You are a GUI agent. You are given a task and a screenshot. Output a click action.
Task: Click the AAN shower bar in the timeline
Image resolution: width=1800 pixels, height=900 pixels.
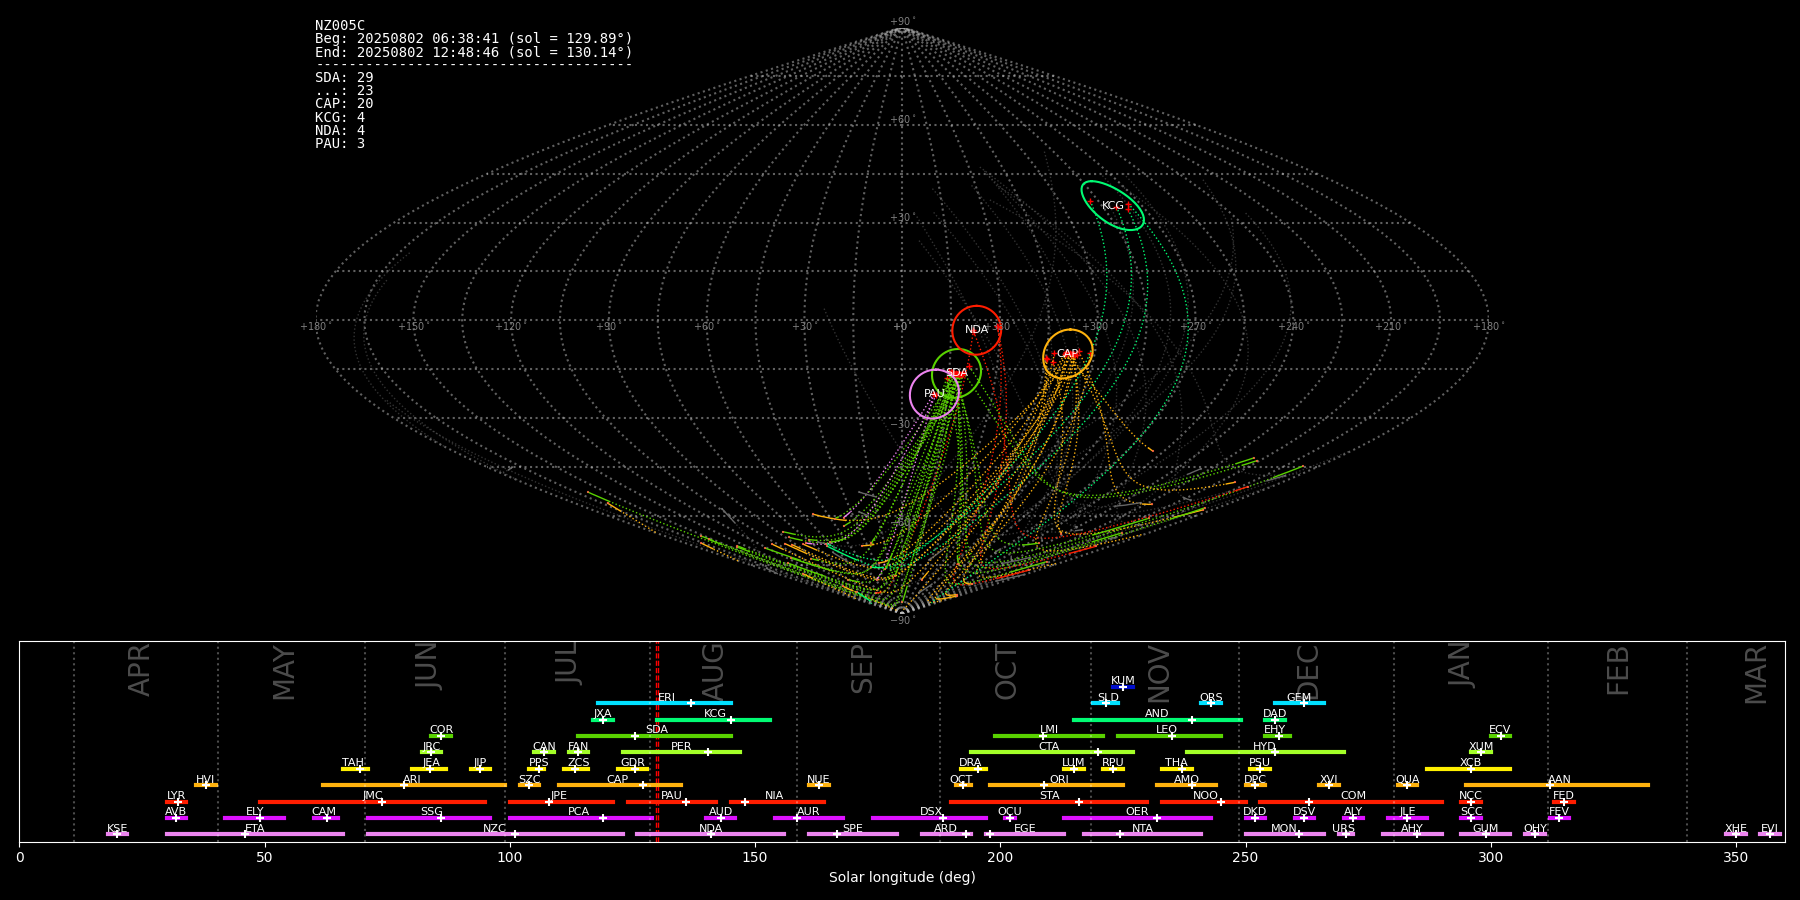pyautogui.click(x=1557, y=785)
